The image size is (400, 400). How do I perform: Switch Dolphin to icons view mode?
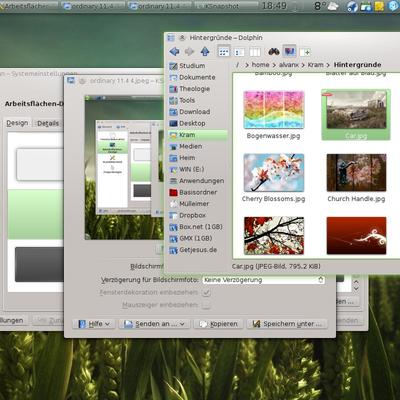click(224, 52)
